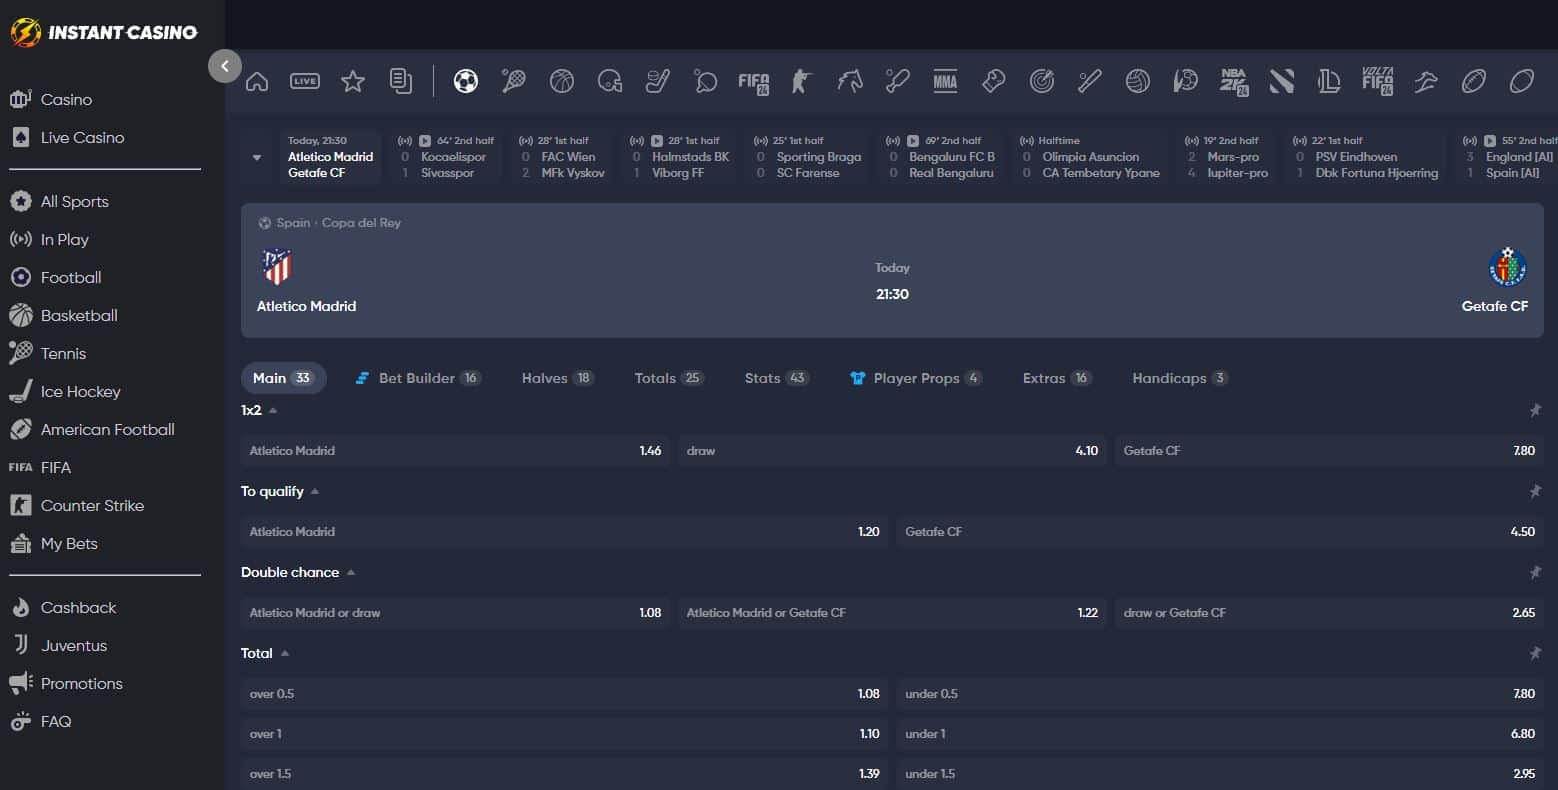Select over 1.5 total at 1.39
This screenshot has height=790, width=1558.
tap(565, 774)
